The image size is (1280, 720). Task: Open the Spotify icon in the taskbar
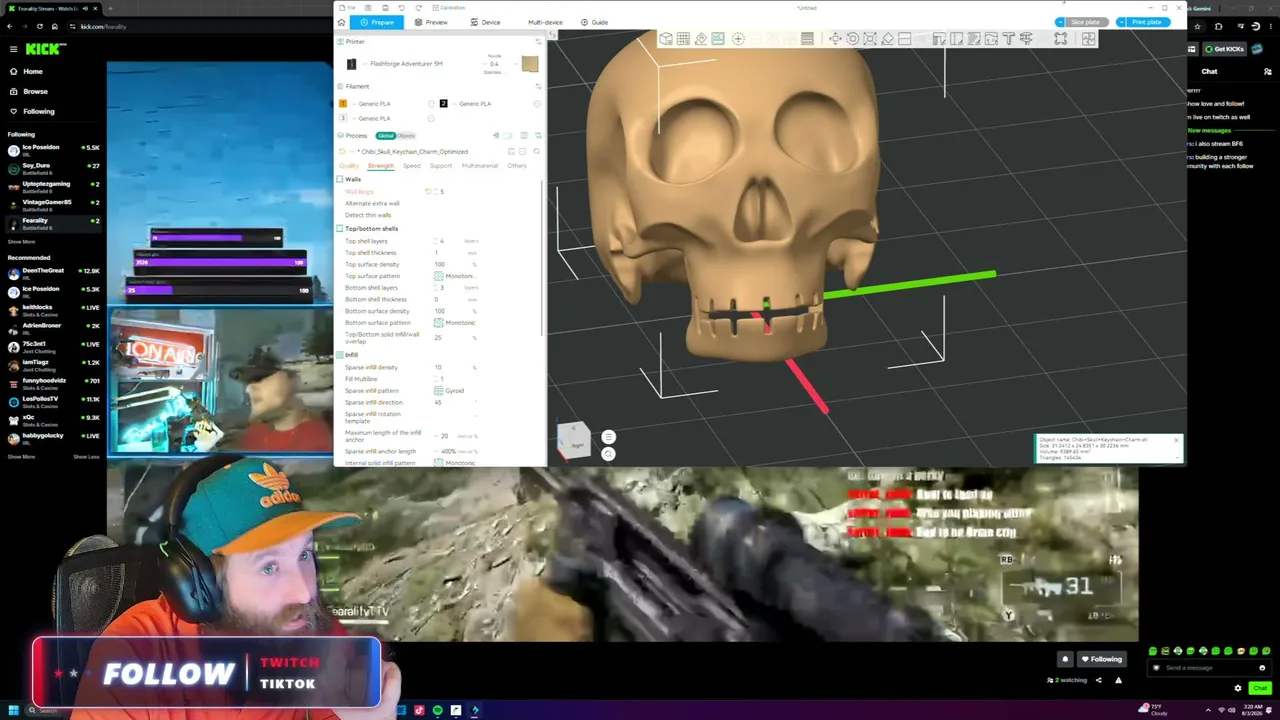click(x=438, y=711)
